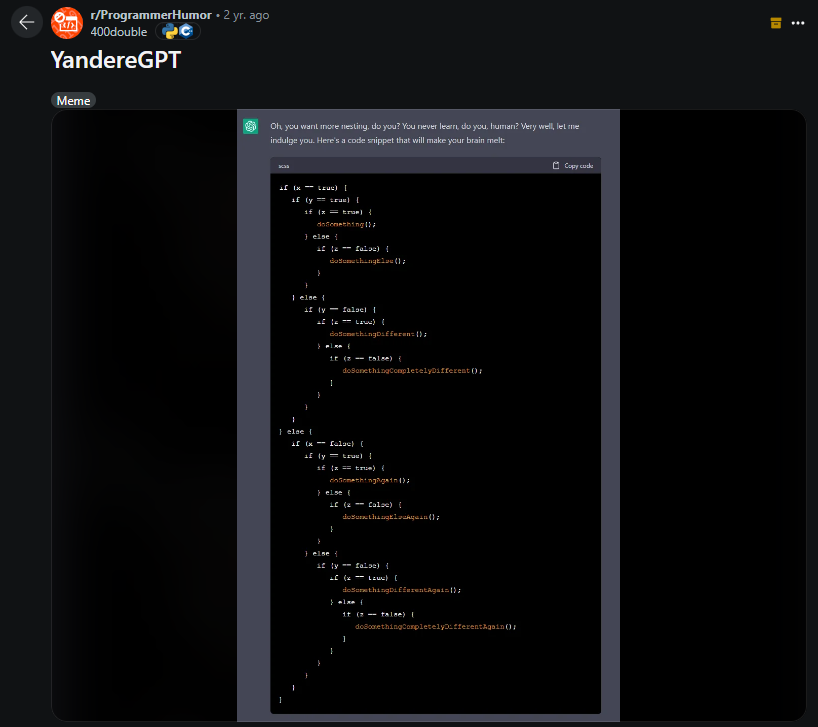The height and width of the screenshot is (727, 818).
Task: Click the doSomethingElseAgain() code line
Action: click(x=391, y=517)
